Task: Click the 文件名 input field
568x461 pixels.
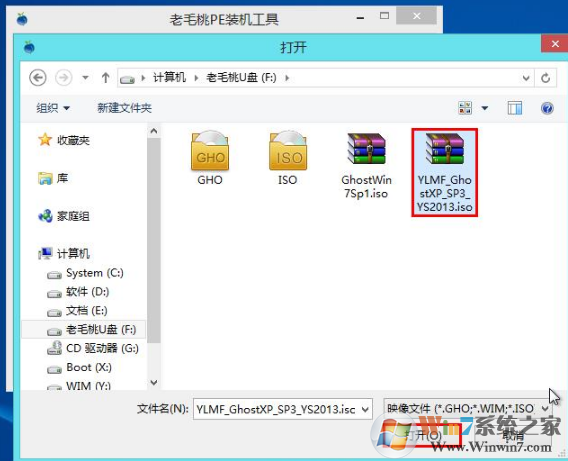Action: pyautogui.click(x=283, y=409)
